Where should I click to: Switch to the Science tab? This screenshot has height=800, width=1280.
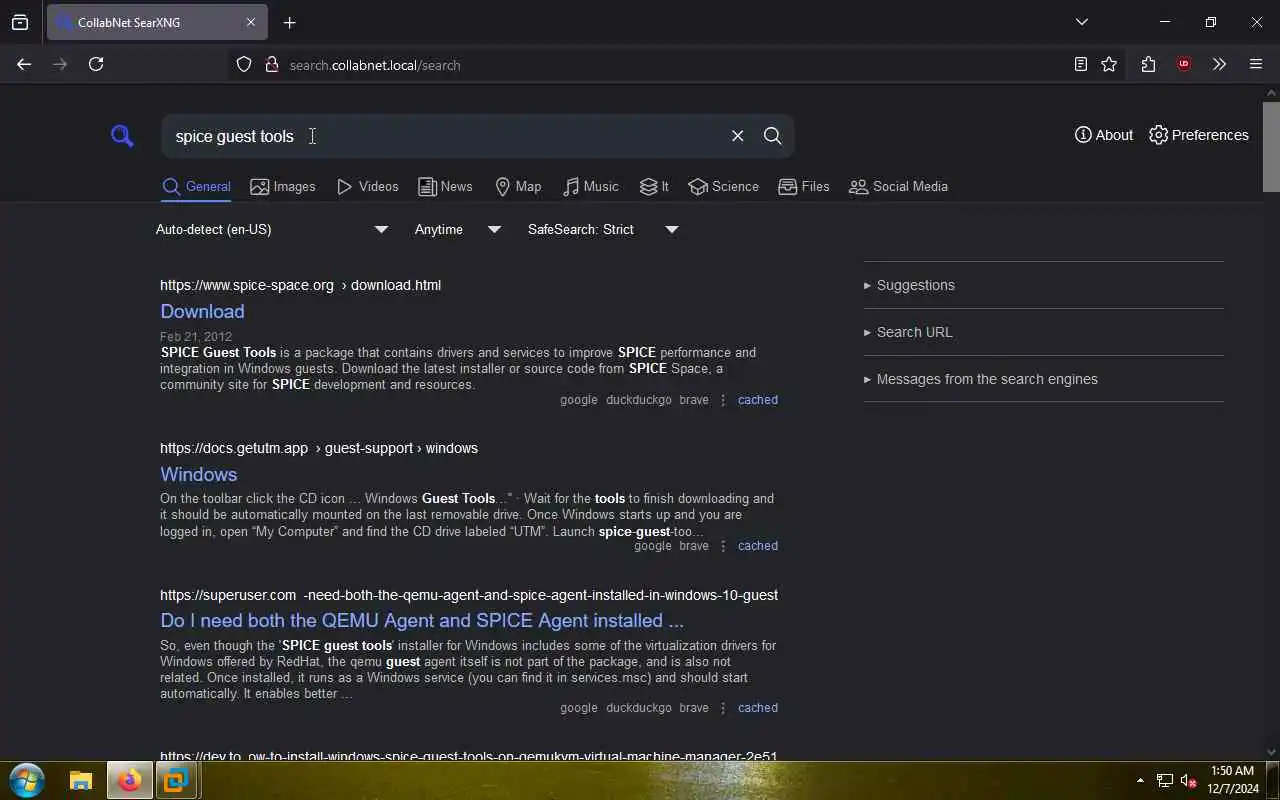pos(723,186)
